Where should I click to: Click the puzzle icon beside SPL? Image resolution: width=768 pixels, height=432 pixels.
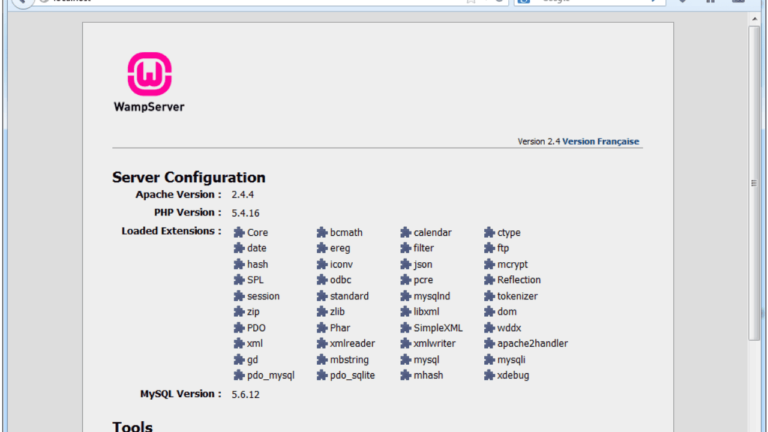pyautogui.click(x=239, y=280)
